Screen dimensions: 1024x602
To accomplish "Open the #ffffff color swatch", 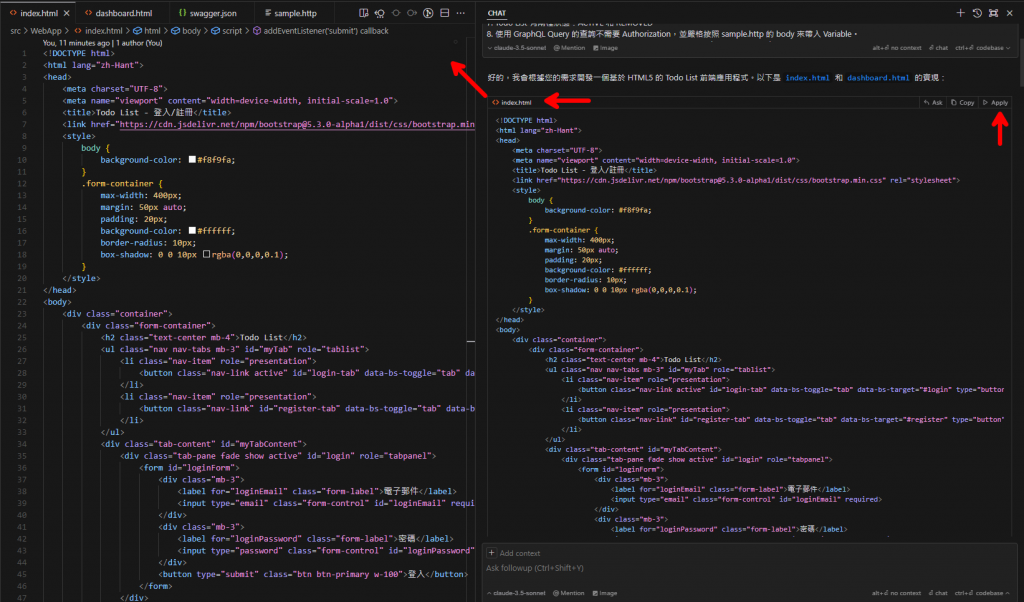I will [x=192, y=230].
